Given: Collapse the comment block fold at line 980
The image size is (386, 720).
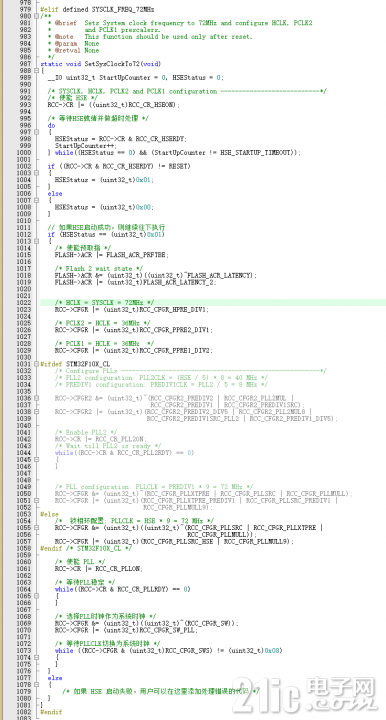Looking at the screenshot, I should click(36, 16).
